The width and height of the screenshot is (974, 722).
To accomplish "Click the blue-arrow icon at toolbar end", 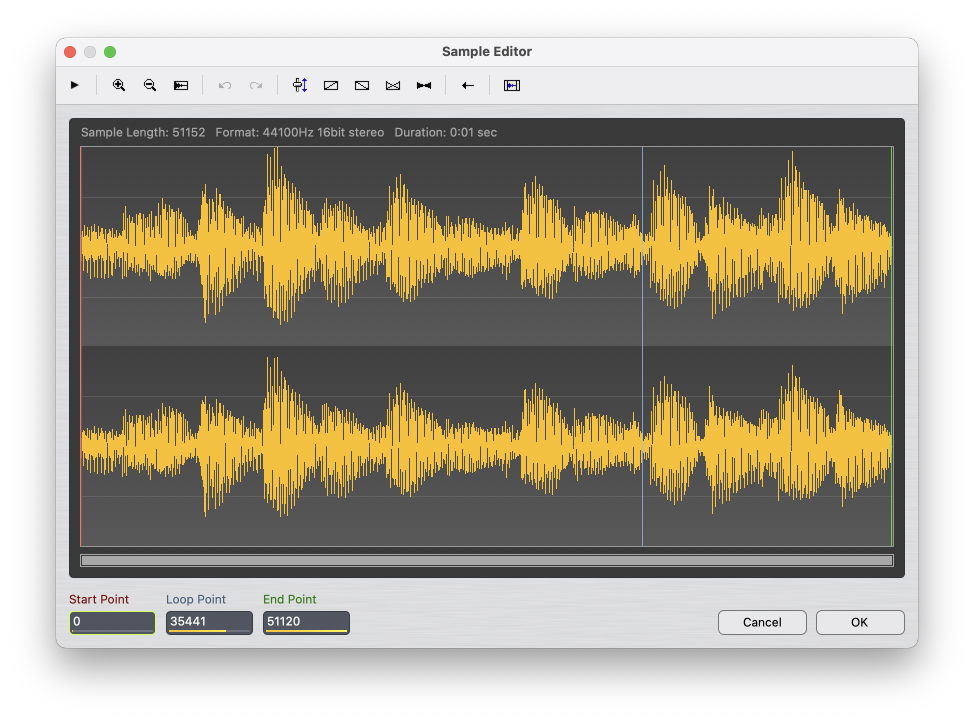I will point(512,86).
